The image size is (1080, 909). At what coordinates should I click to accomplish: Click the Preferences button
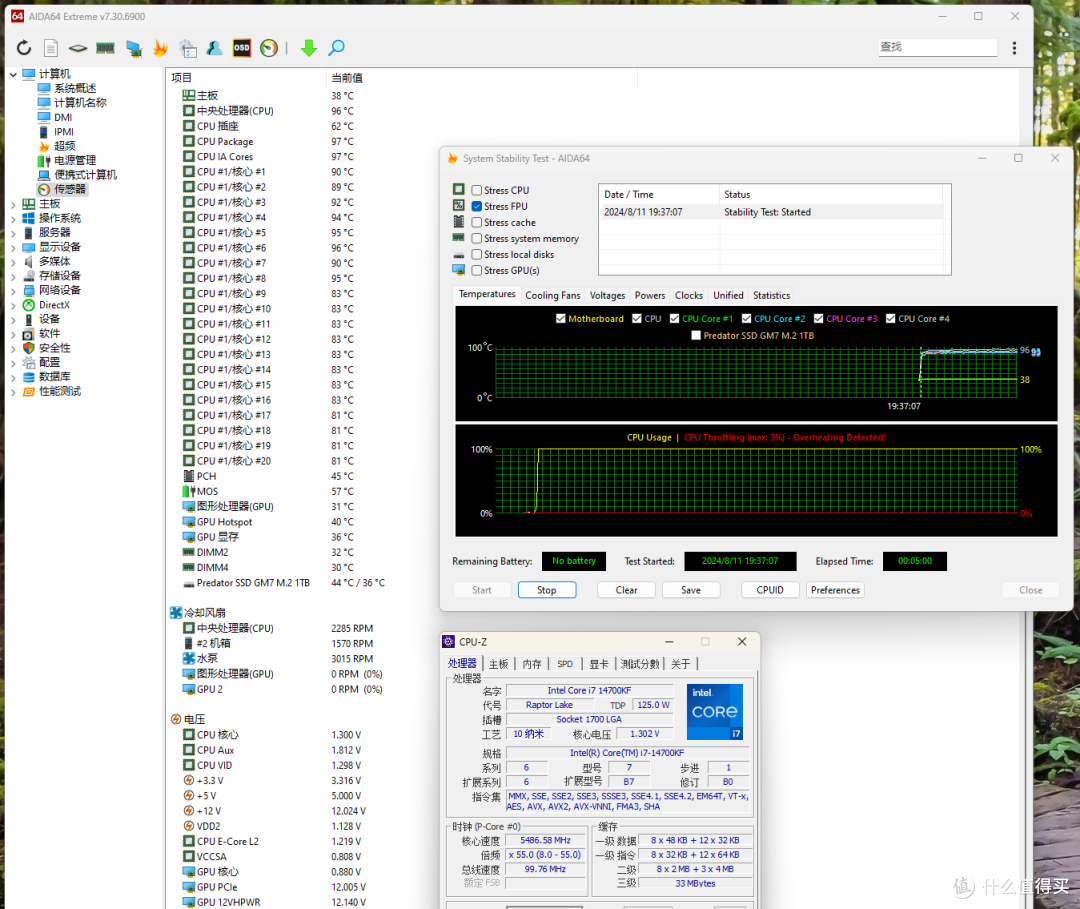[x=835, y=590]
